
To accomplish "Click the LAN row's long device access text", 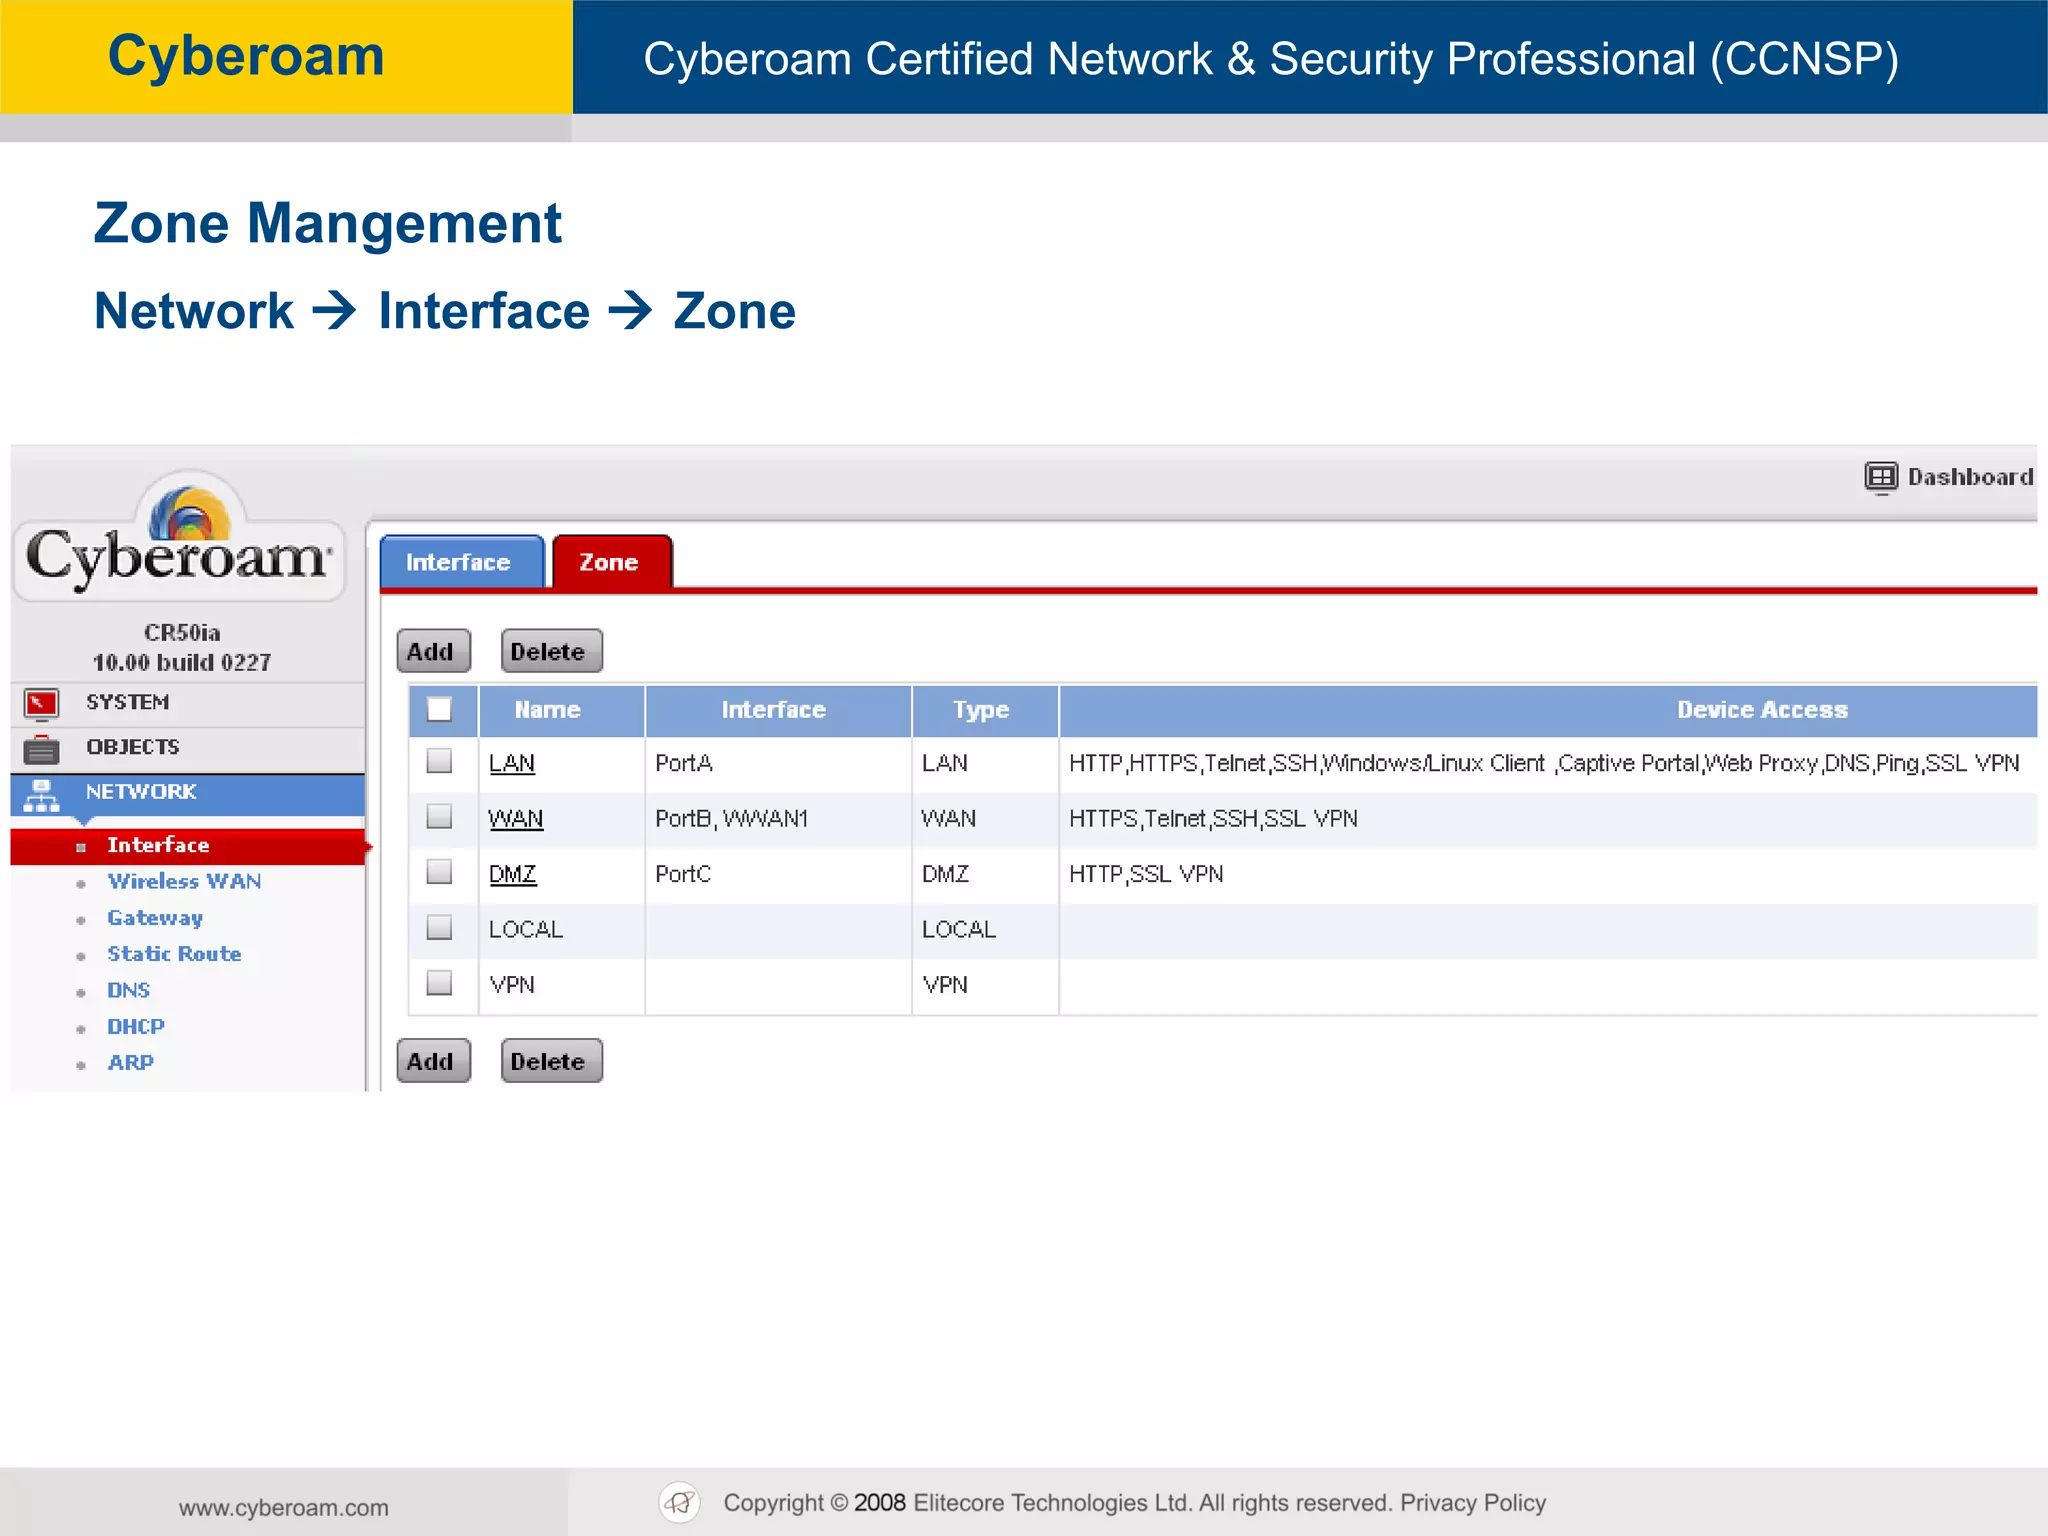I will pos(1544,763).
